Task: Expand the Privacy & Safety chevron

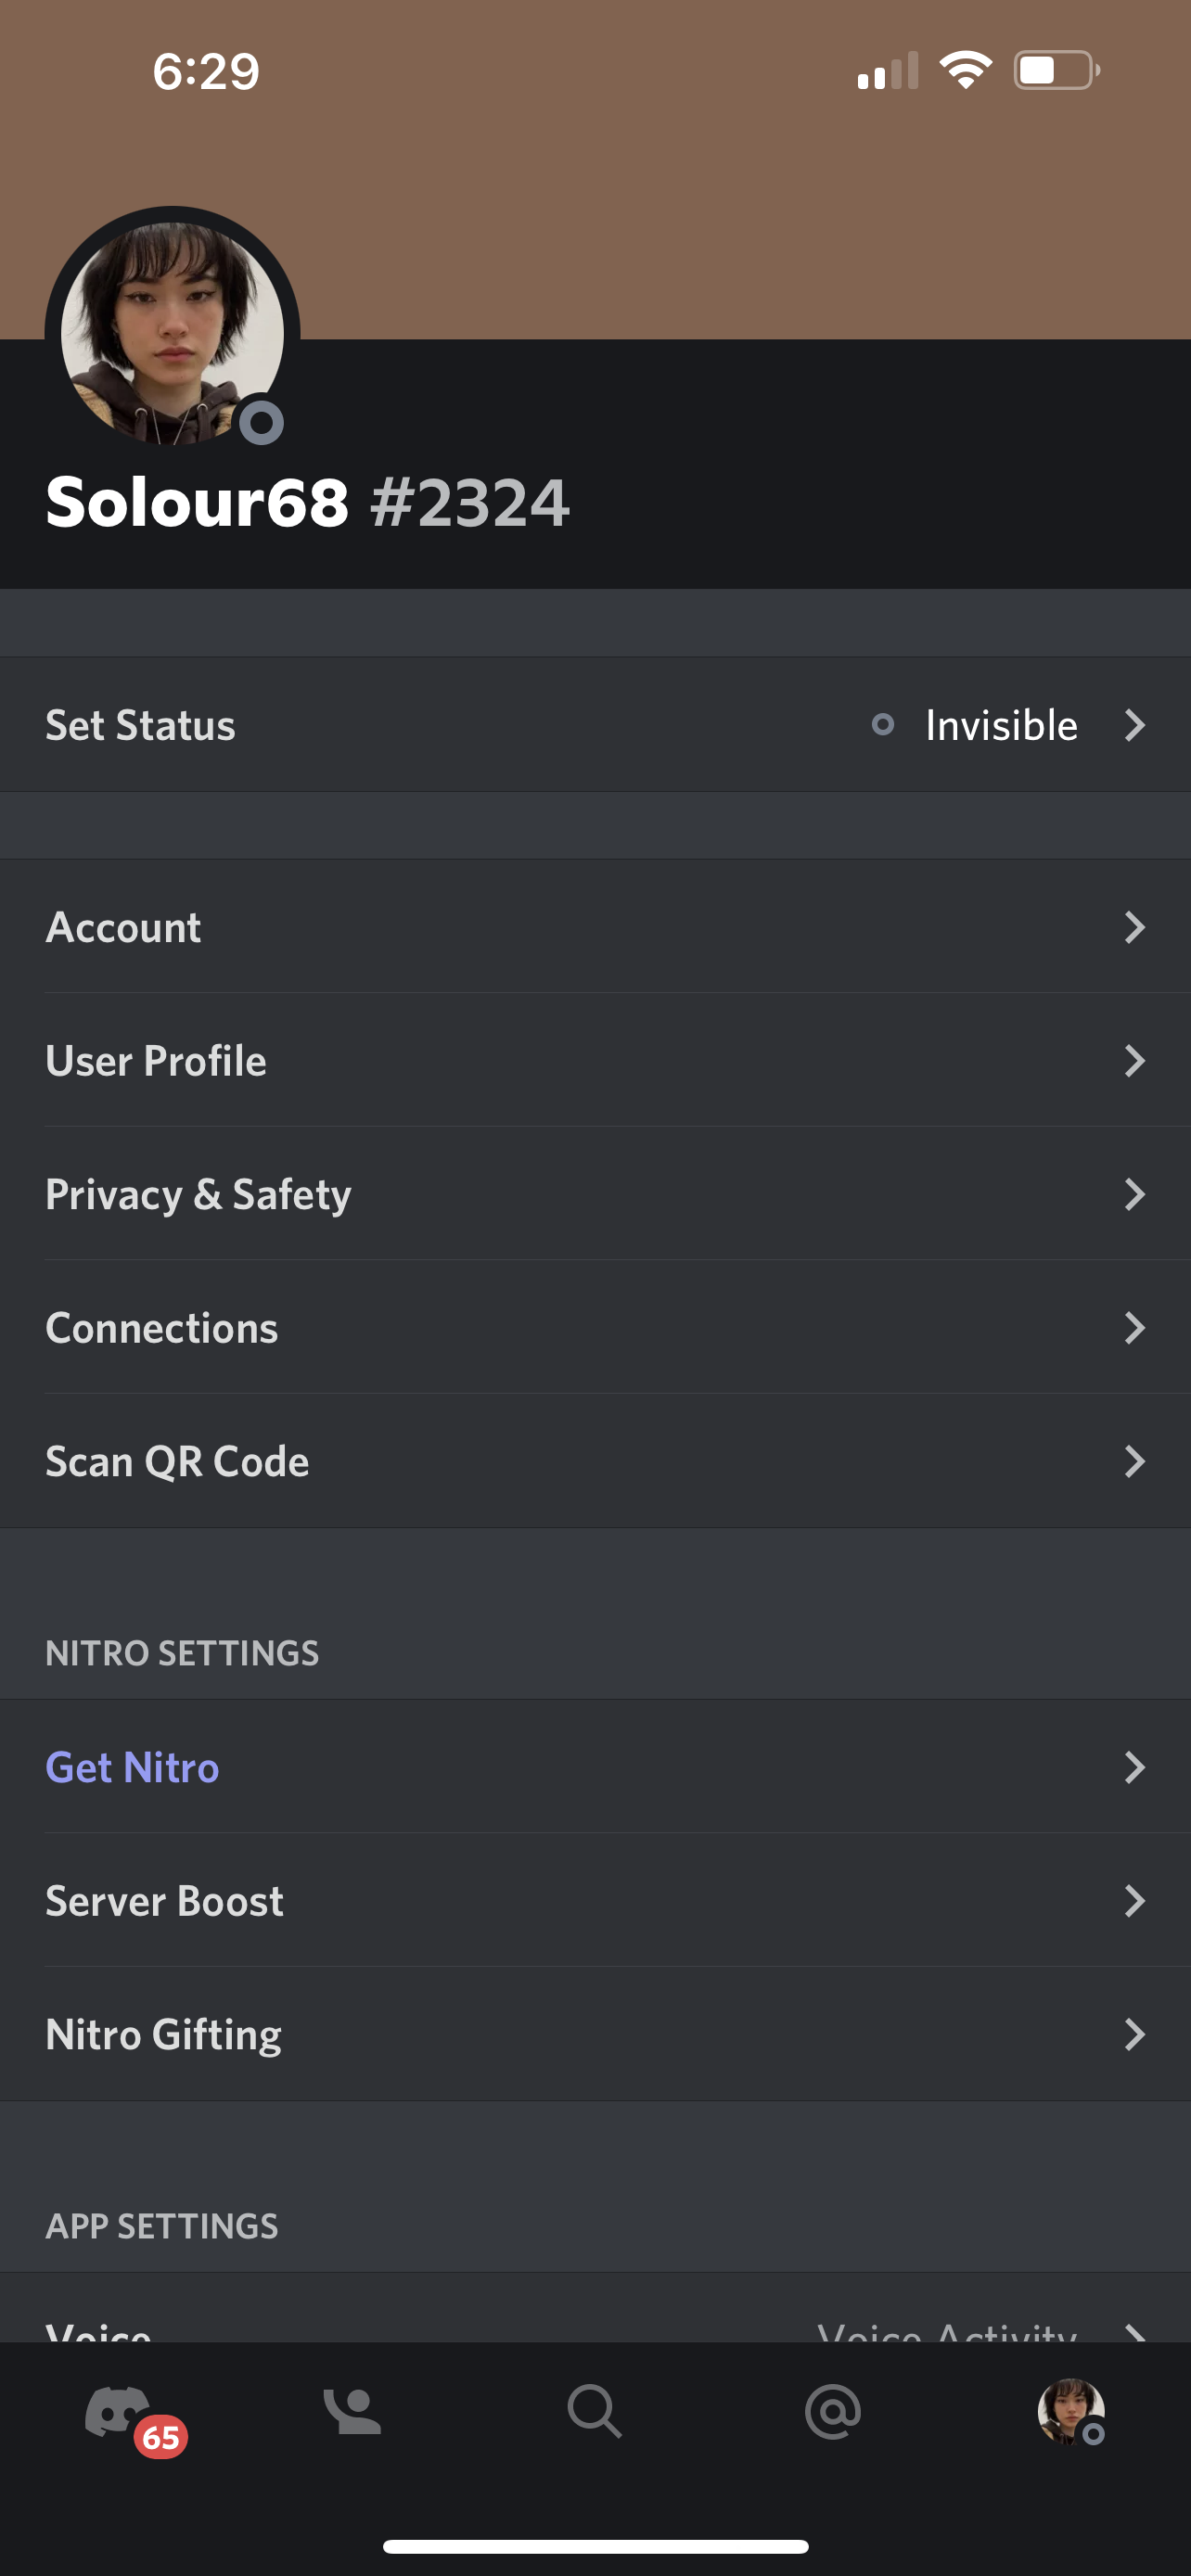Action: coord(1134,1194)
